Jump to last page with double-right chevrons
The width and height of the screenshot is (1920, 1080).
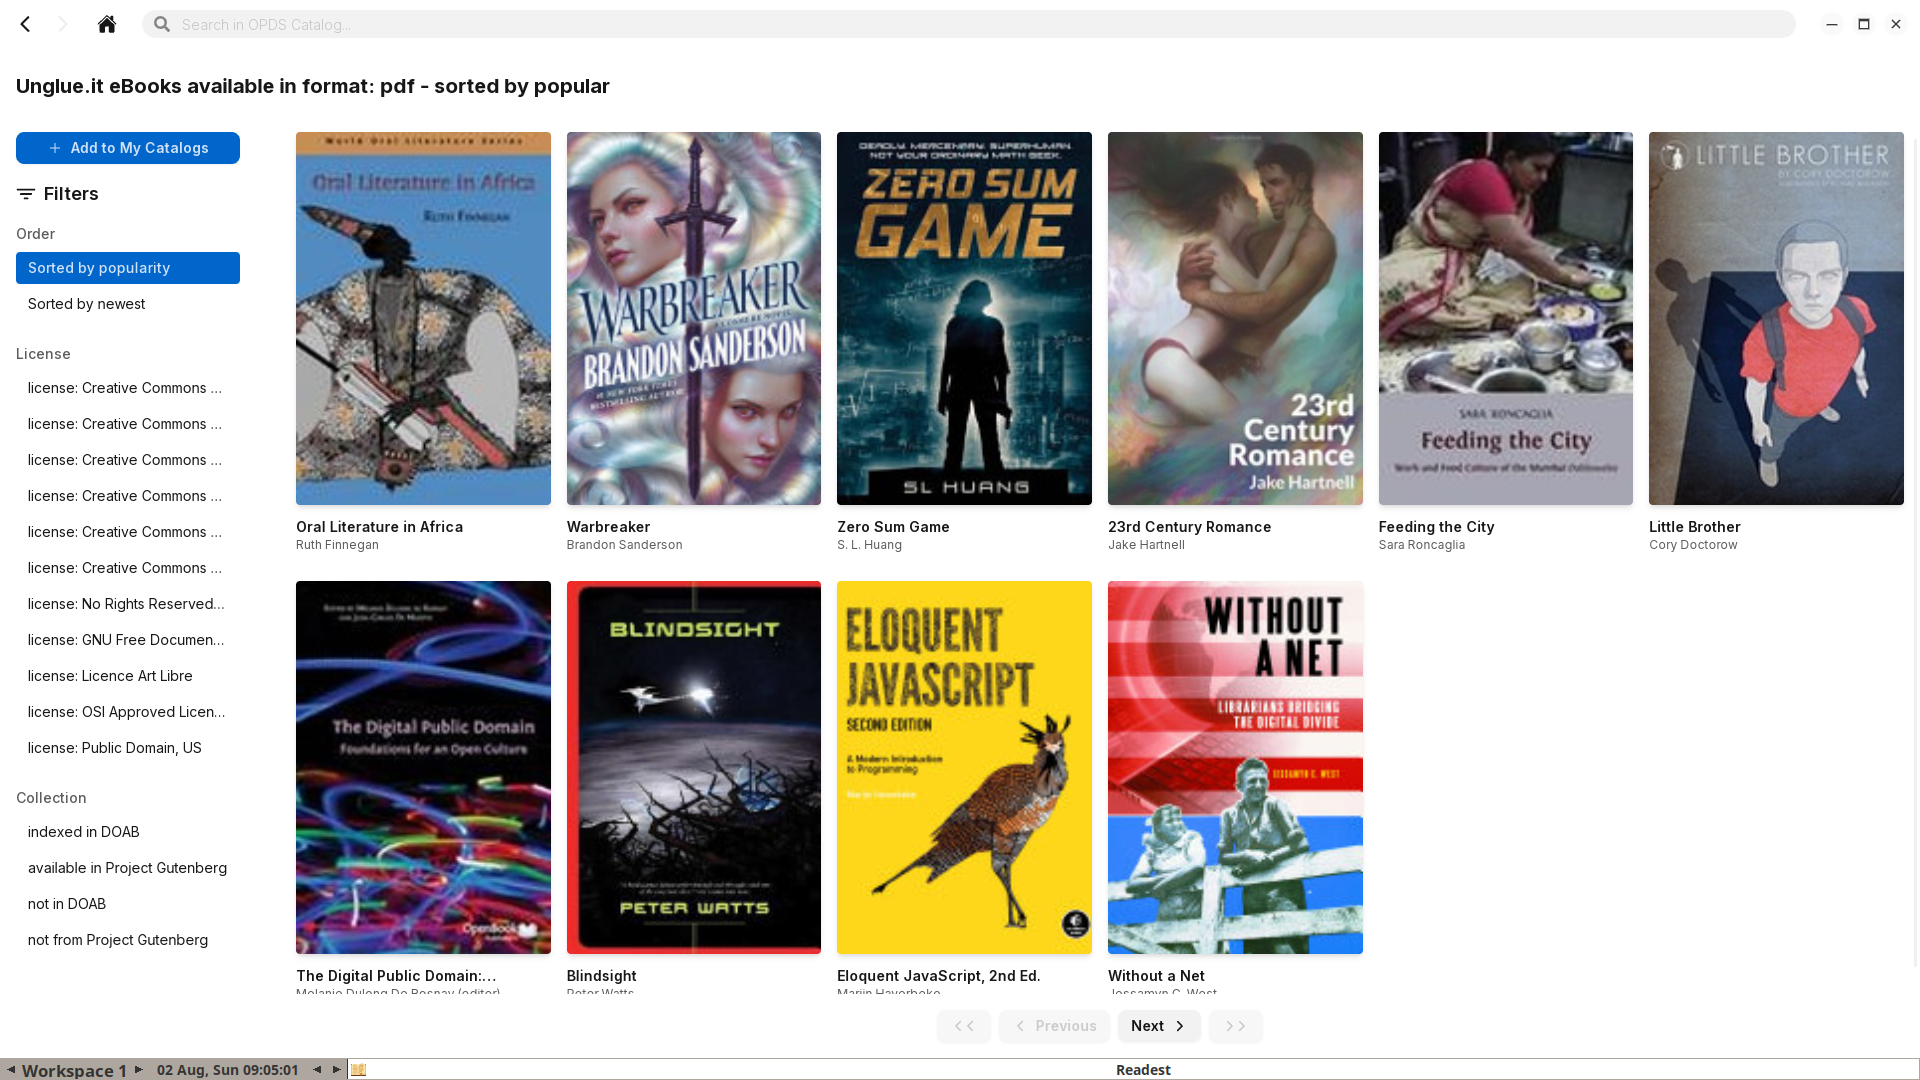tap(1235, 1026)
